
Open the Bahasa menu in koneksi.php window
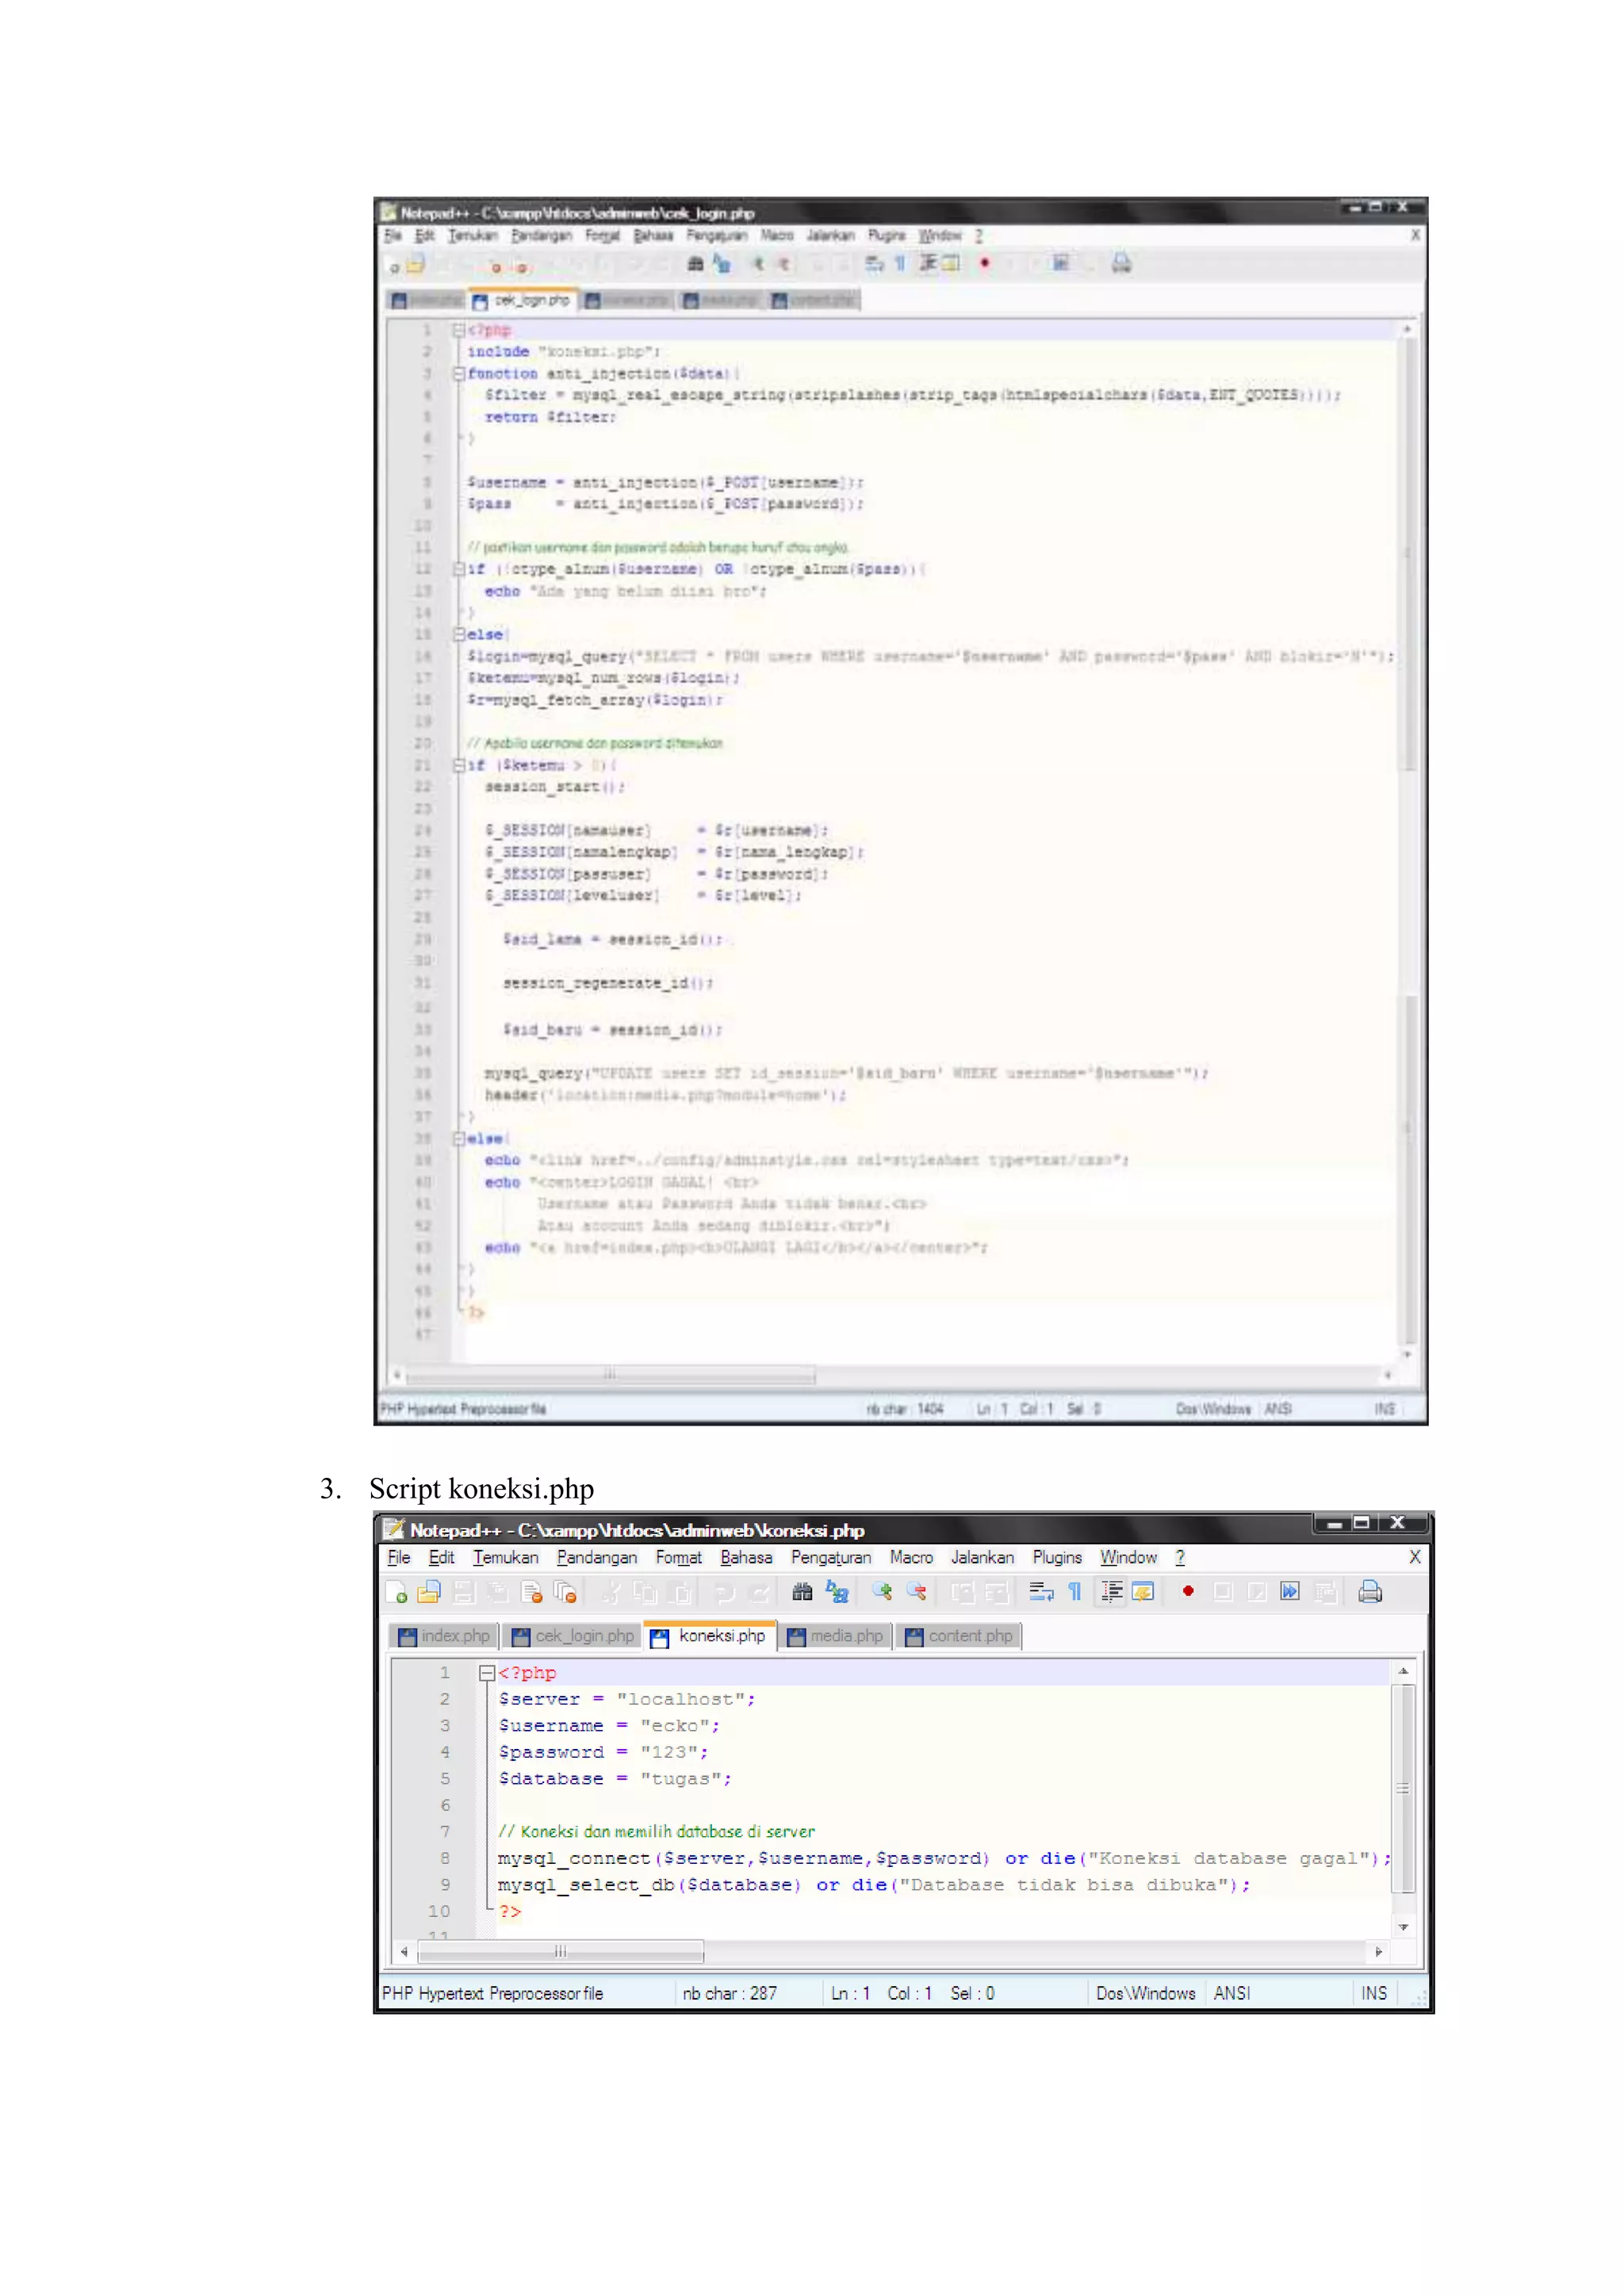pos(746,1558)
